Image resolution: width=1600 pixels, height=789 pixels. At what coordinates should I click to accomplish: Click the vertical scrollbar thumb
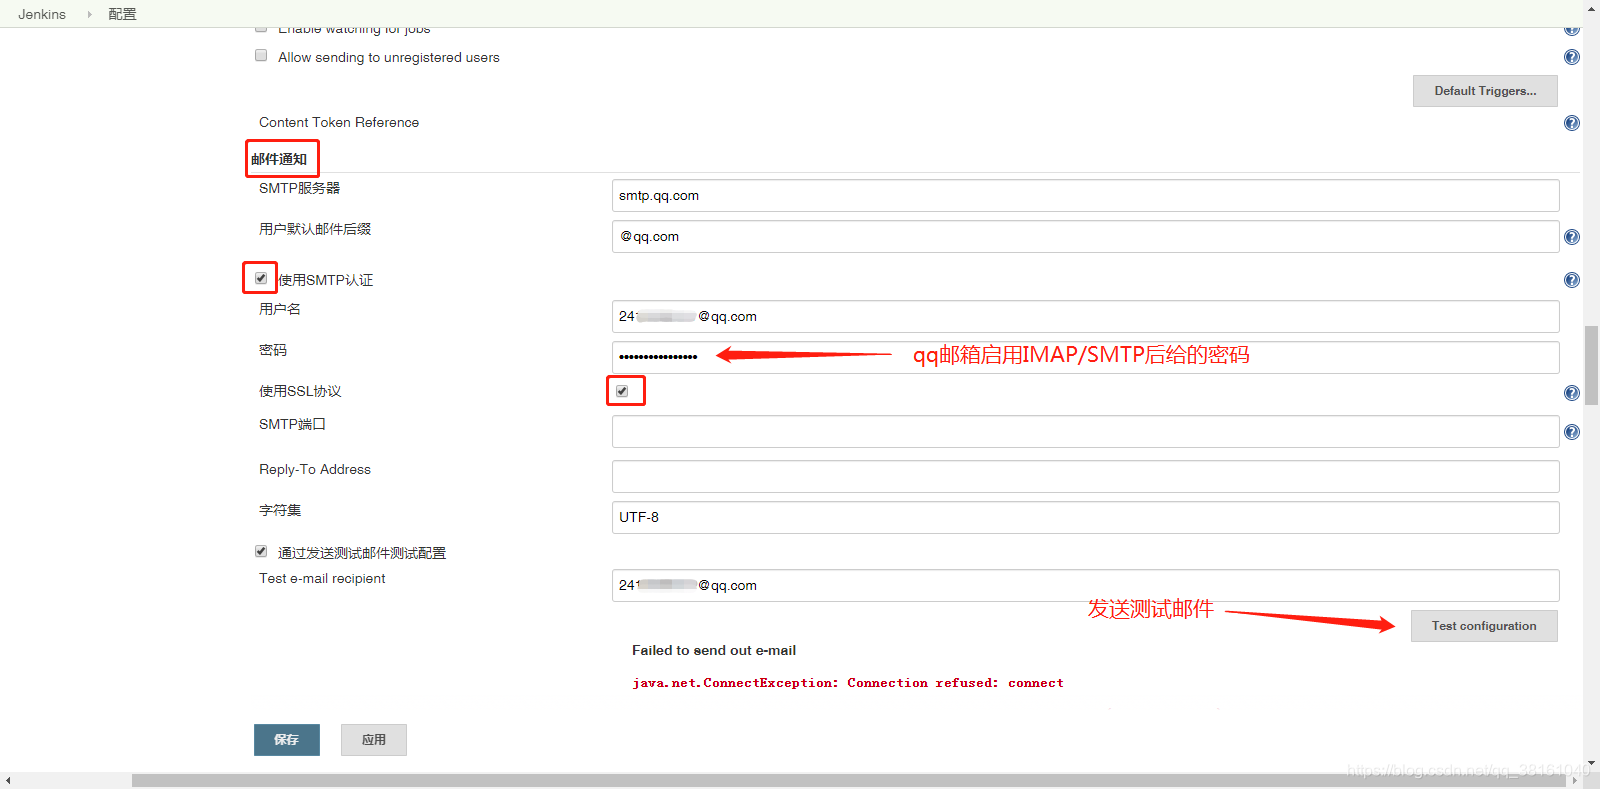point(1591,365)
